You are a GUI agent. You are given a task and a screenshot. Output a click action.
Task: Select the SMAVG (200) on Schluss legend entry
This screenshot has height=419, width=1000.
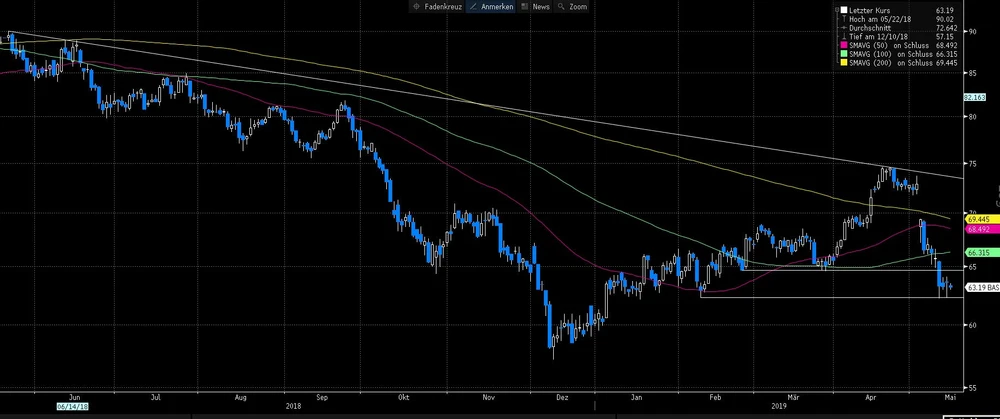point(894,63)
